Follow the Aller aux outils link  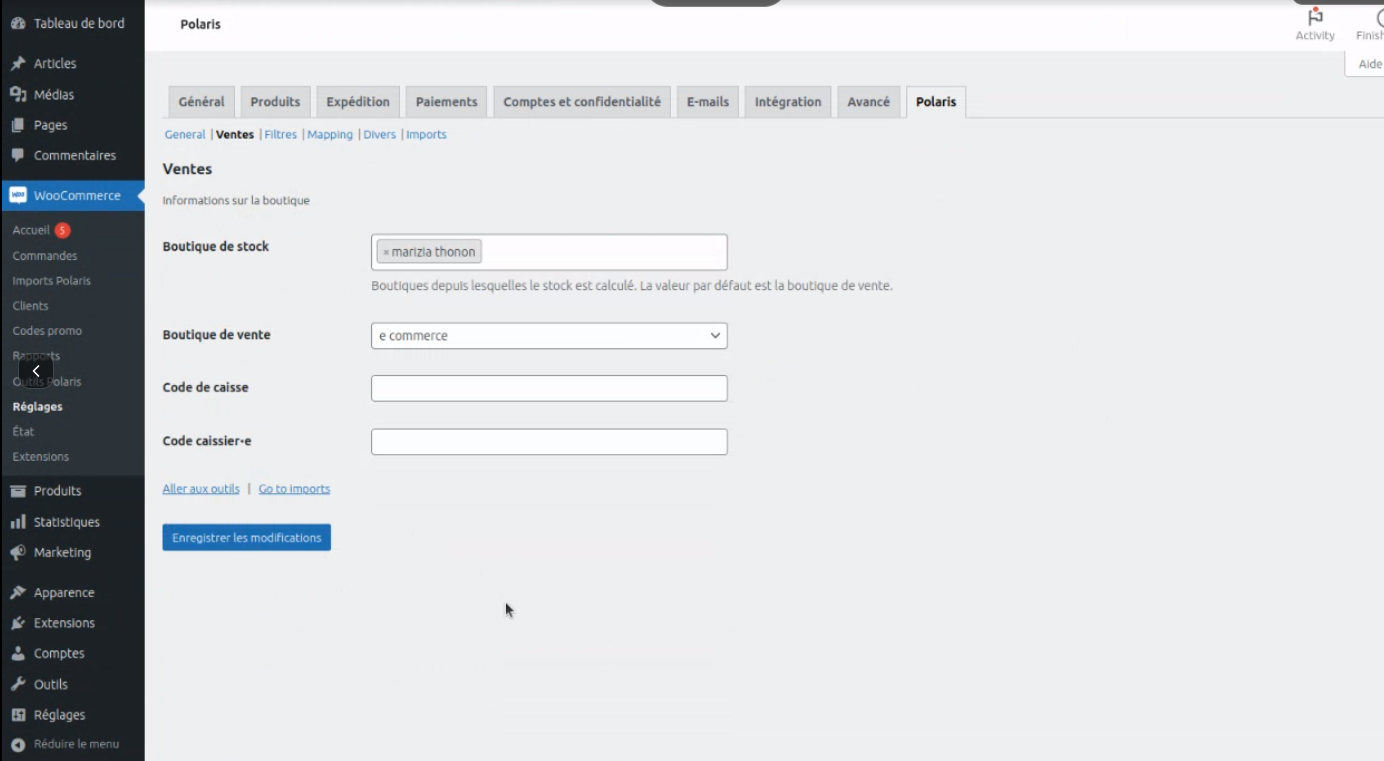pyautogui.click(x=201, y=489)
